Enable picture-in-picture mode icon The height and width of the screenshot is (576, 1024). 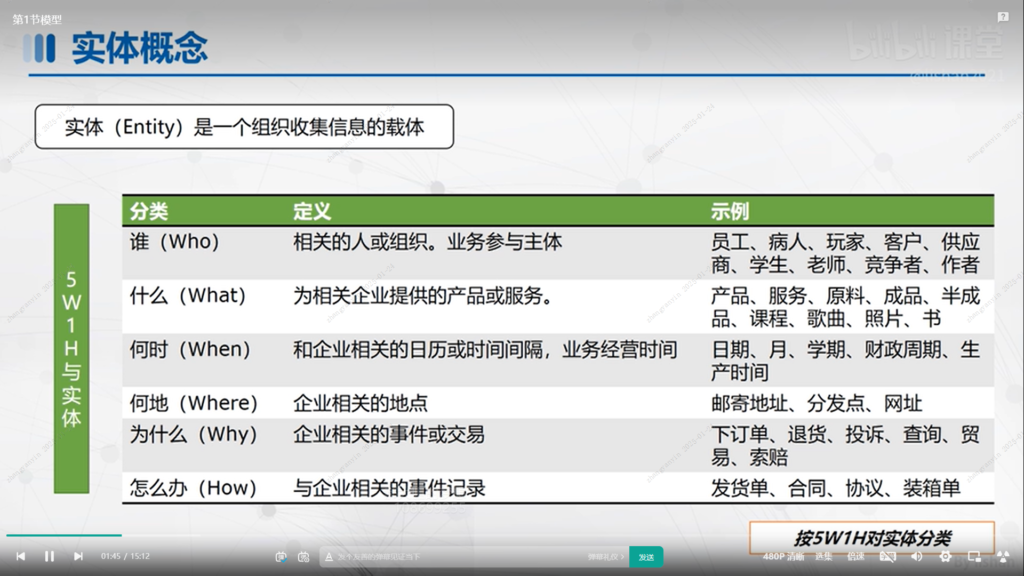[974, 556]
